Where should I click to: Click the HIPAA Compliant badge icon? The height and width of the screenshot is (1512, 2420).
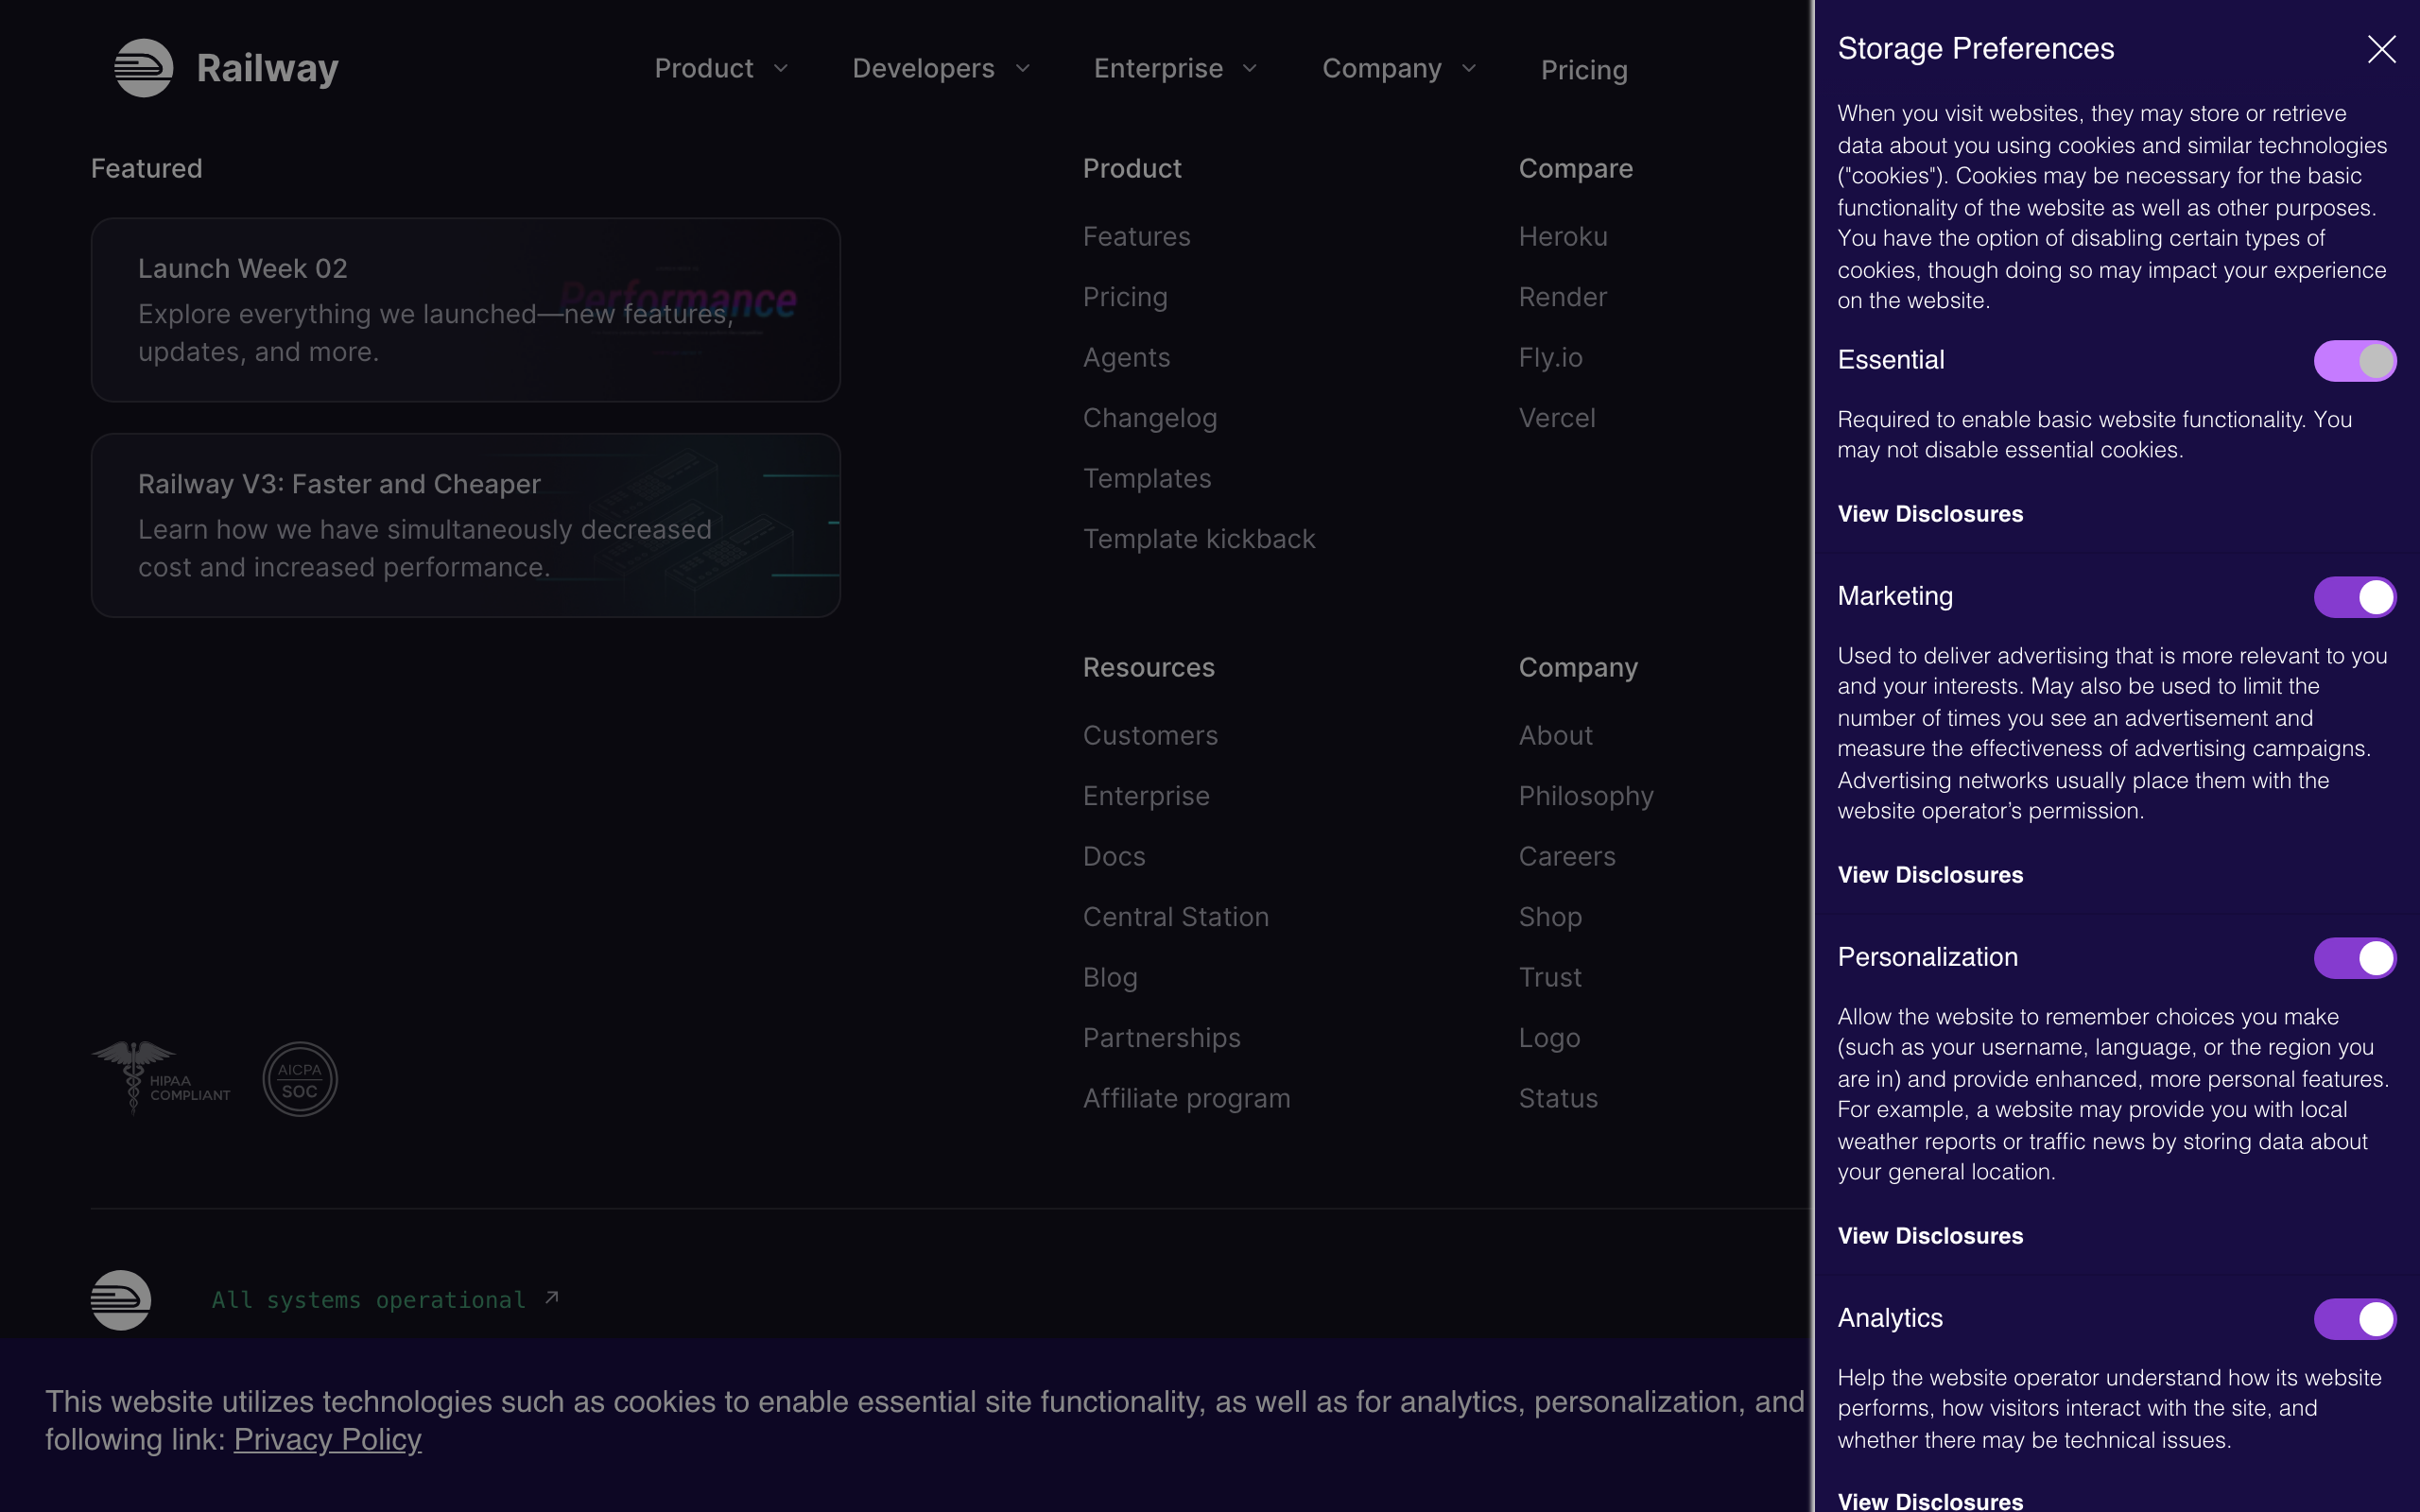tap(161, 1078)
